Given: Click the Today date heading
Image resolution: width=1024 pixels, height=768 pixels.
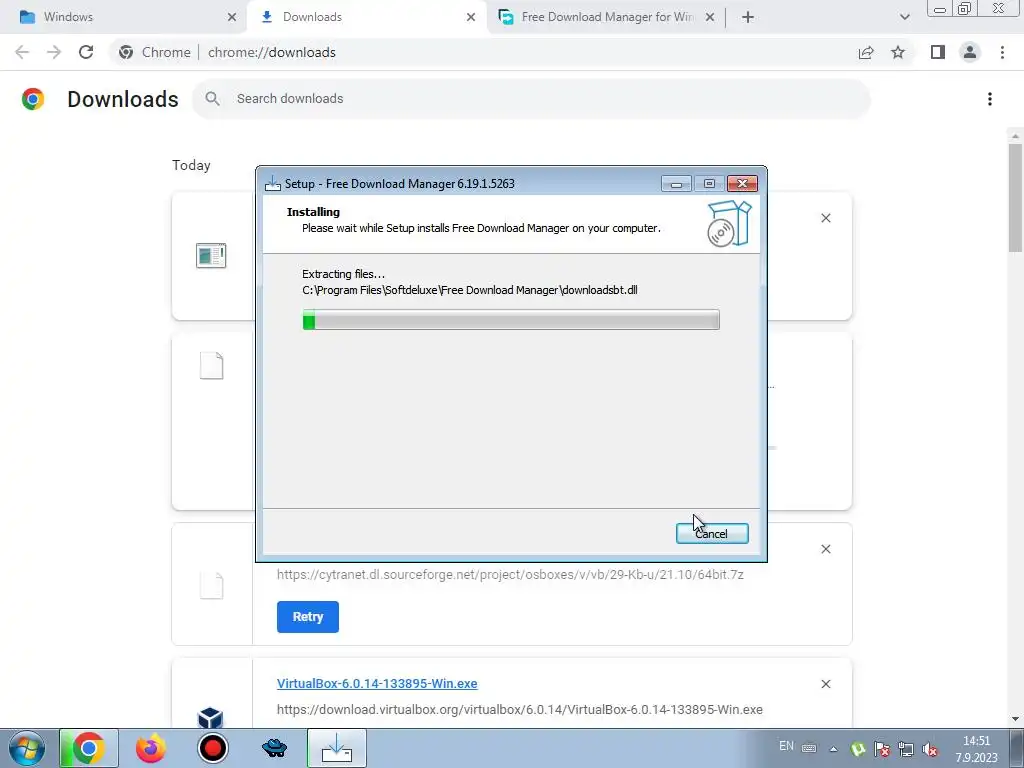Looking at the screenshot, I should [191, 165].
